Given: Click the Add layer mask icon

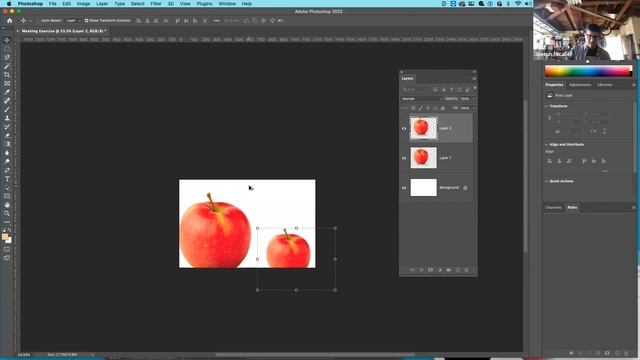Looking at the screenshot, I should (430, 270).
